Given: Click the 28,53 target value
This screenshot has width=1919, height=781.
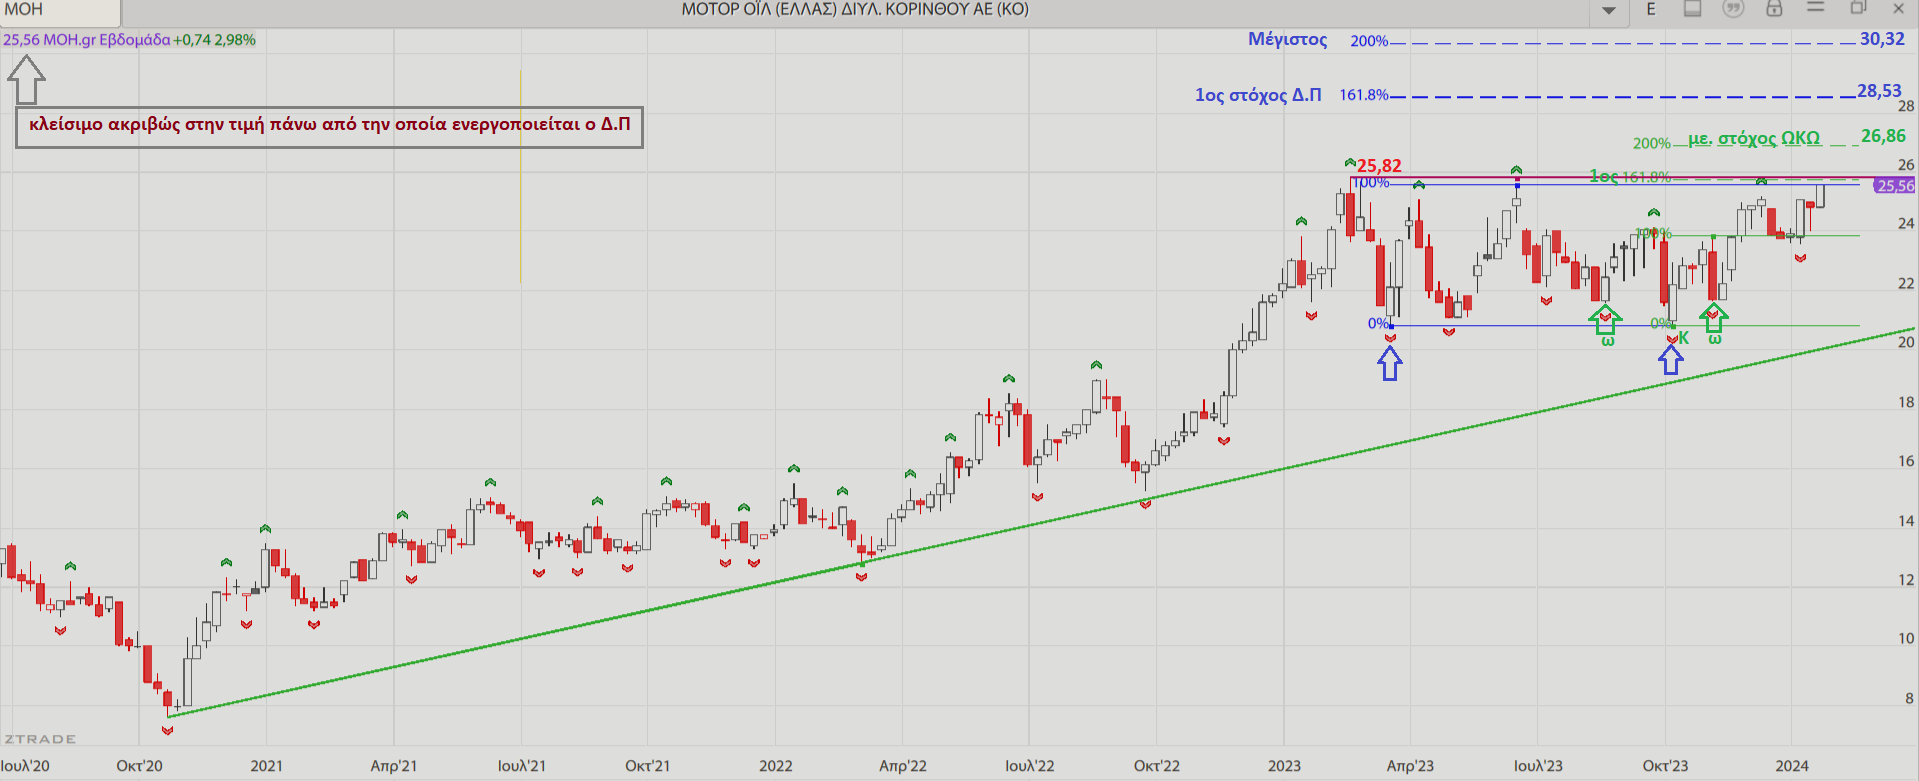Looking at the screenshot, I should click(x=1879, y=91).
